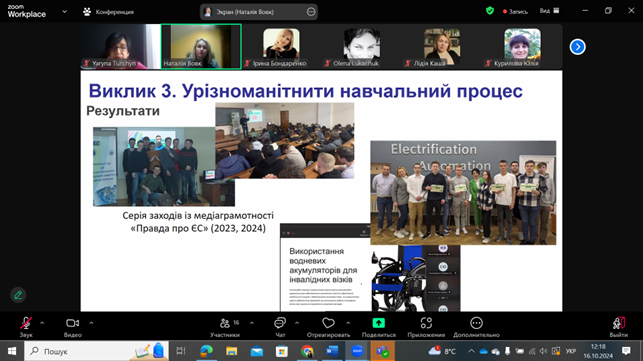This screenshot has height=361, width=643.
Task: Expand participants options arrow beside Участники
Action: (x=251, y=323)
